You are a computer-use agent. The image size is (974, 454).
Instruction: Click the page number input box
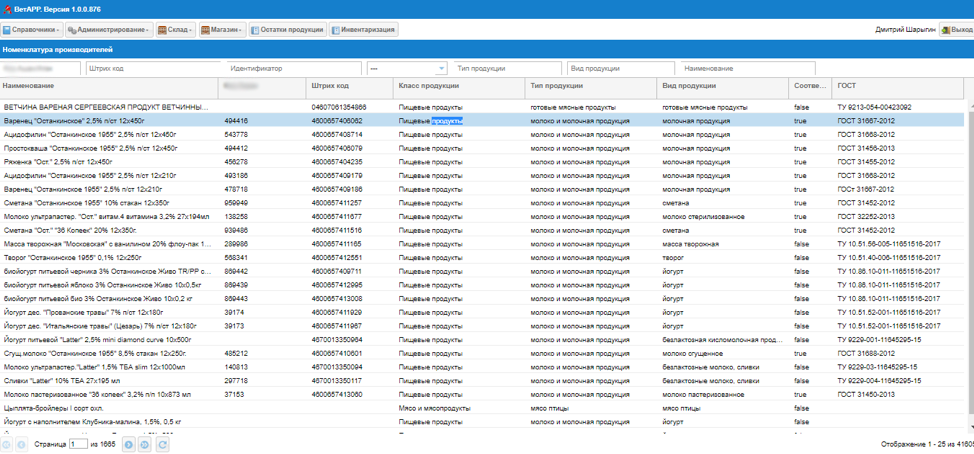click(x=78, y=444)
